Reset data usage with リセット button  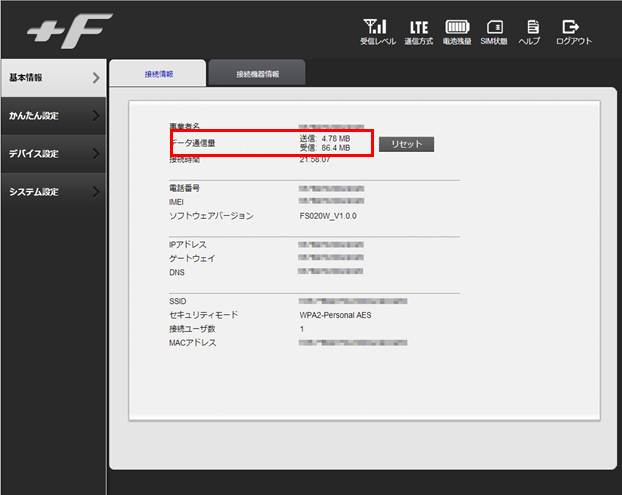pos(406,144)
